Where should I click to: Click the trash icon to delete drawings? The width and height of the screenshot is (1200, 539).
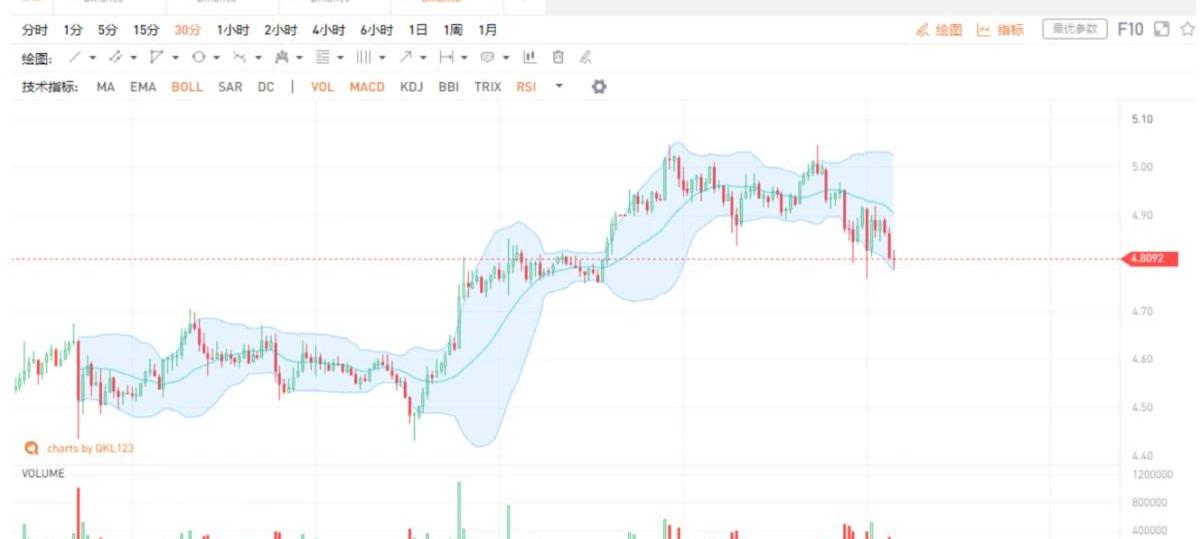558,58
